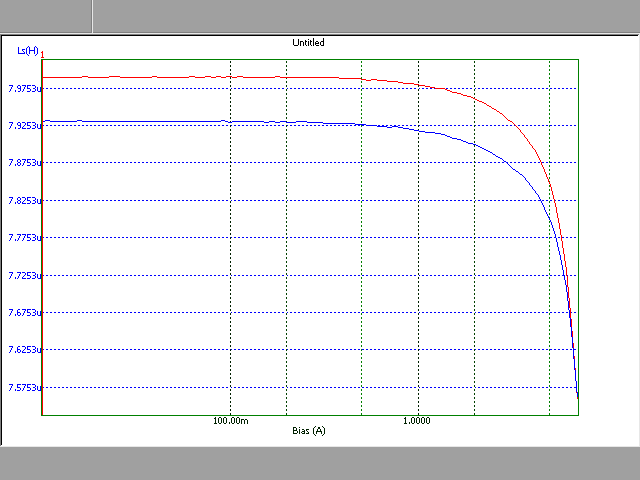Click the 7.7753u y-axis value
Screen dimensions: 640x480
click(x=25, y=238)
